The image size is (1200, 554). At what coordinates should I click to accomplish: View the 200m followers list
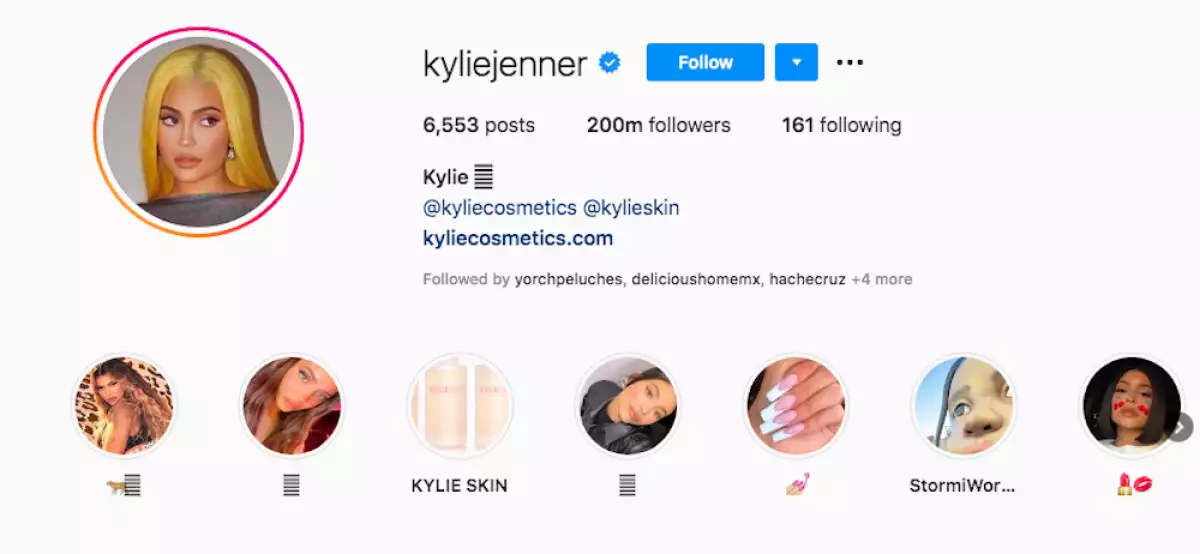coord(658,126)
